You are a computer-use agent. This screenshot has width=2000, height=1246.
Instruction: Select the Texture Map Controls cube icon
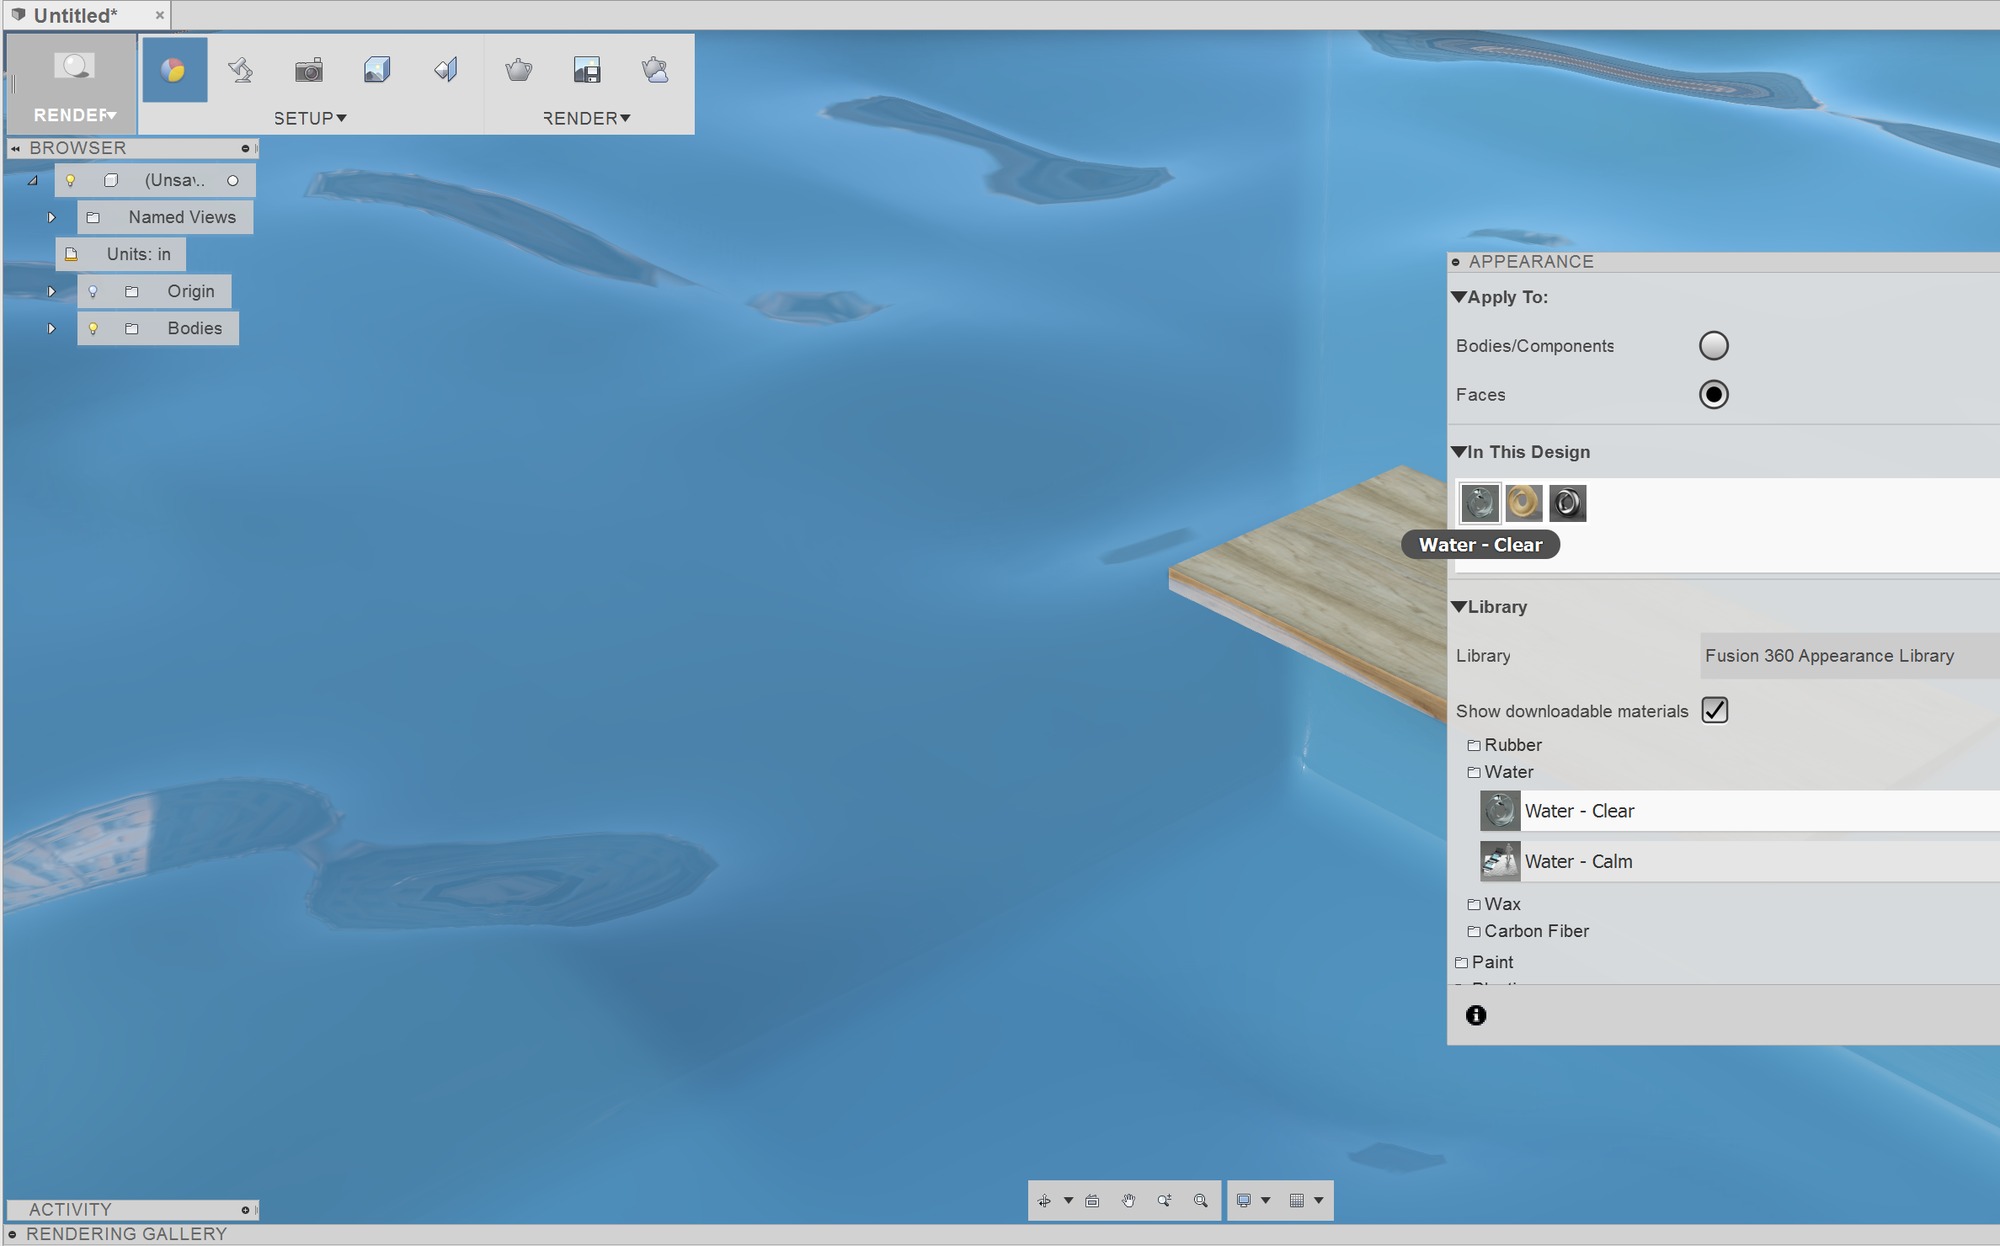coord(376,69)
